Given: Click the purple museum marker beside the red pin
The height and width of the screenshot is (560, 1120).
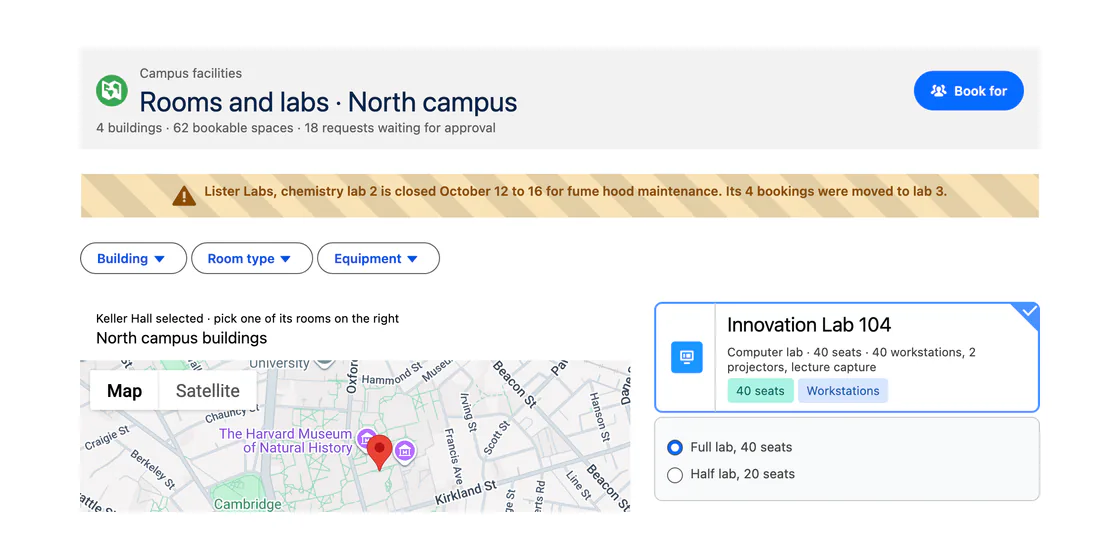Looking at the screenshot, I should point(405,451).
